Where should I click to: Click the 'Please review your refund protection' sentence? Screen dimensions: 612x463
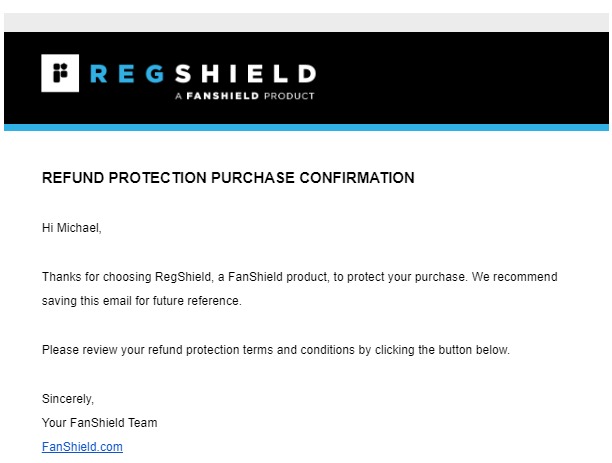point(276,350)
